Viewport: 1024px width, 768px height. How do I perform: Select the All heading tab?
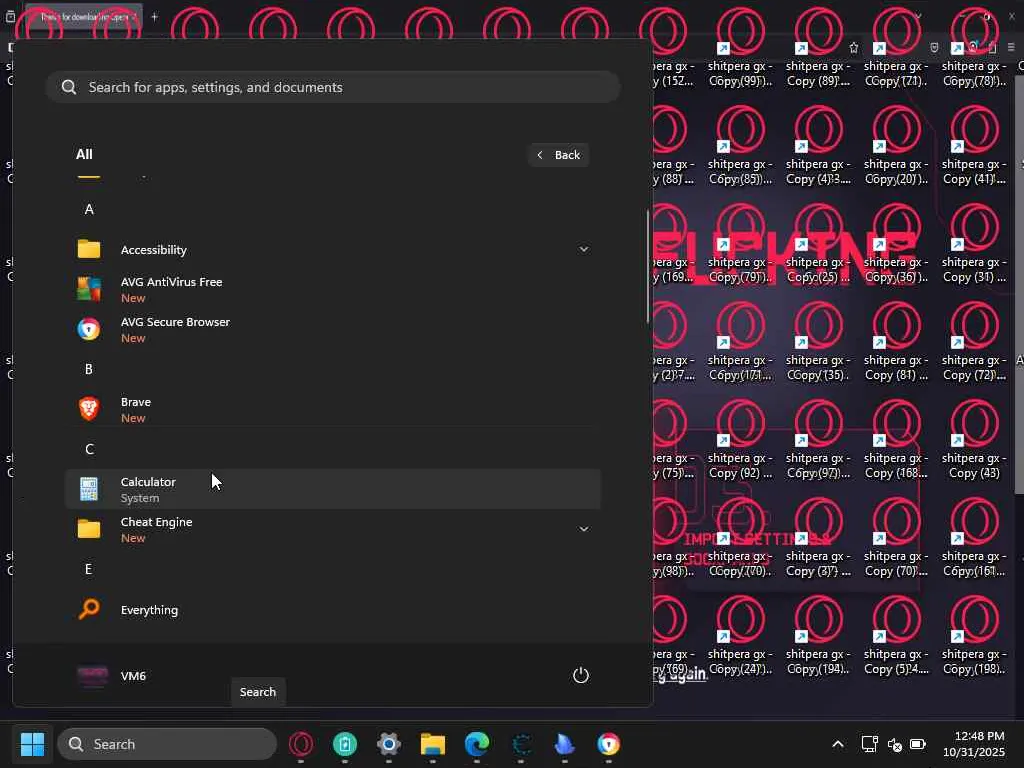(84, 155)
